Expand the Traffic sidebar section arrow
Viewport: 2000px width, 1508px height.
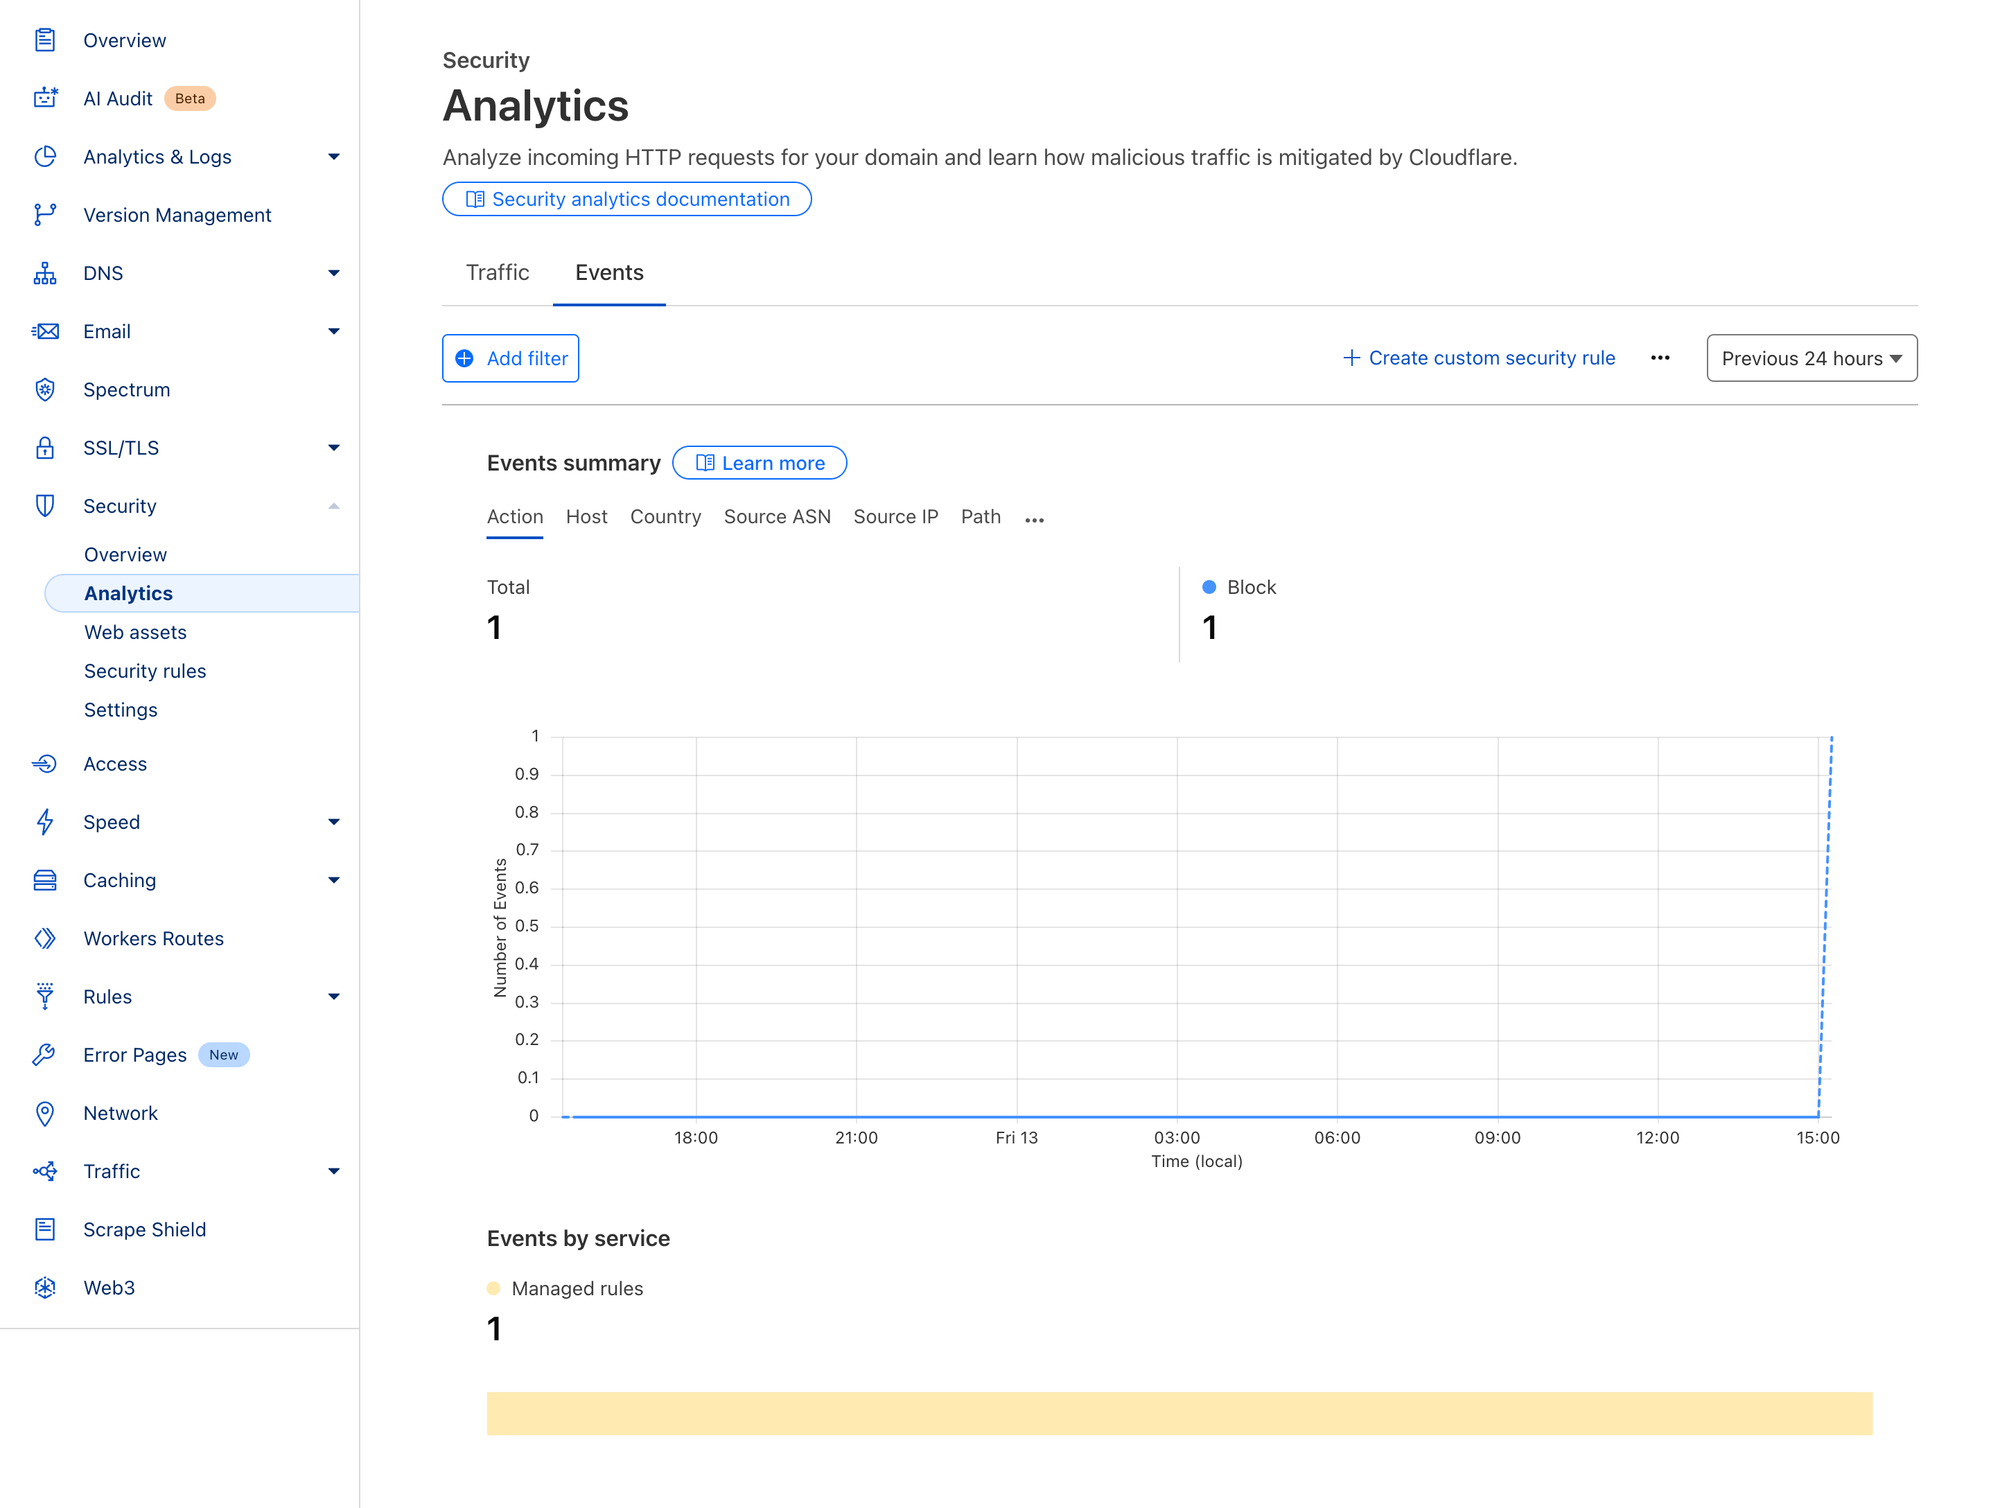pos(334,1171)
